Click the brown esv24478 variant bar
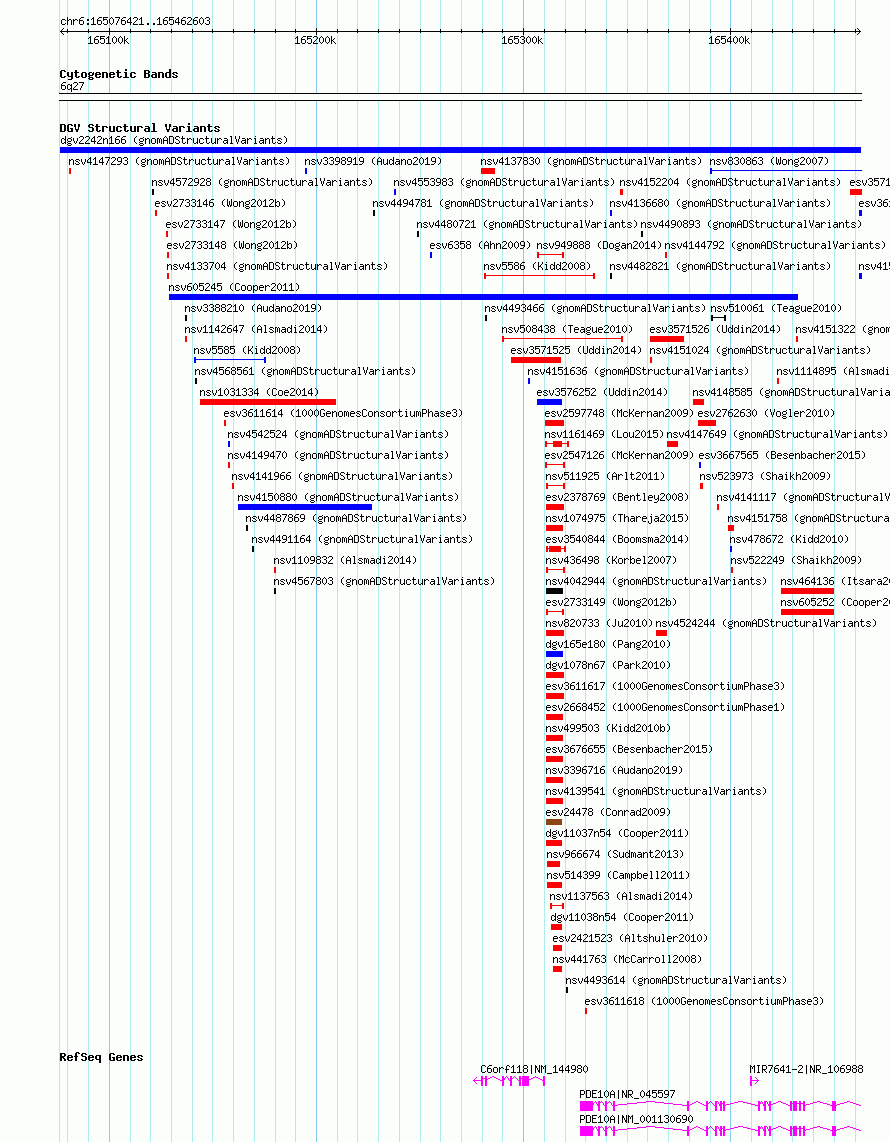Screen dimensions: 890x1142 click(x=554, y=823)
